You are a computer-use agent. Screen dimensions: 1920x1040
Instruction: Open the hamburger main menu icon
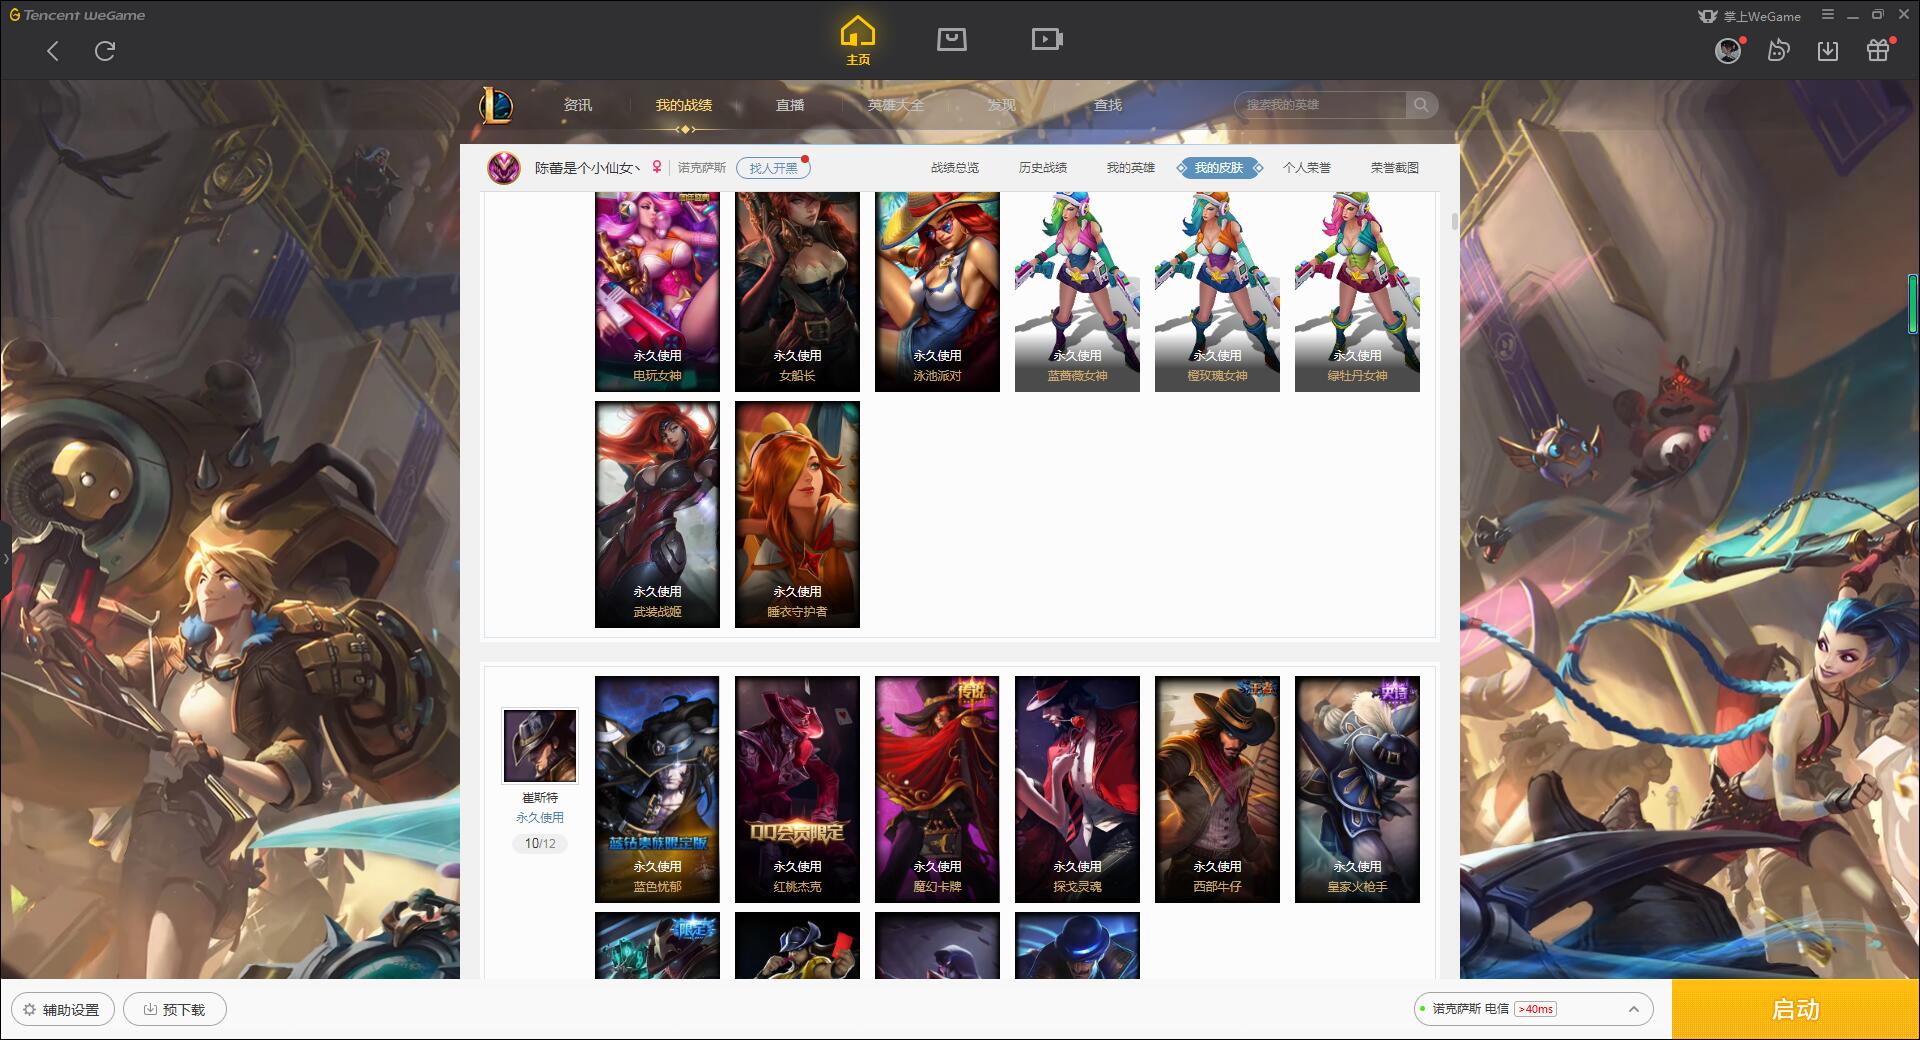[x=1828, y=15]
